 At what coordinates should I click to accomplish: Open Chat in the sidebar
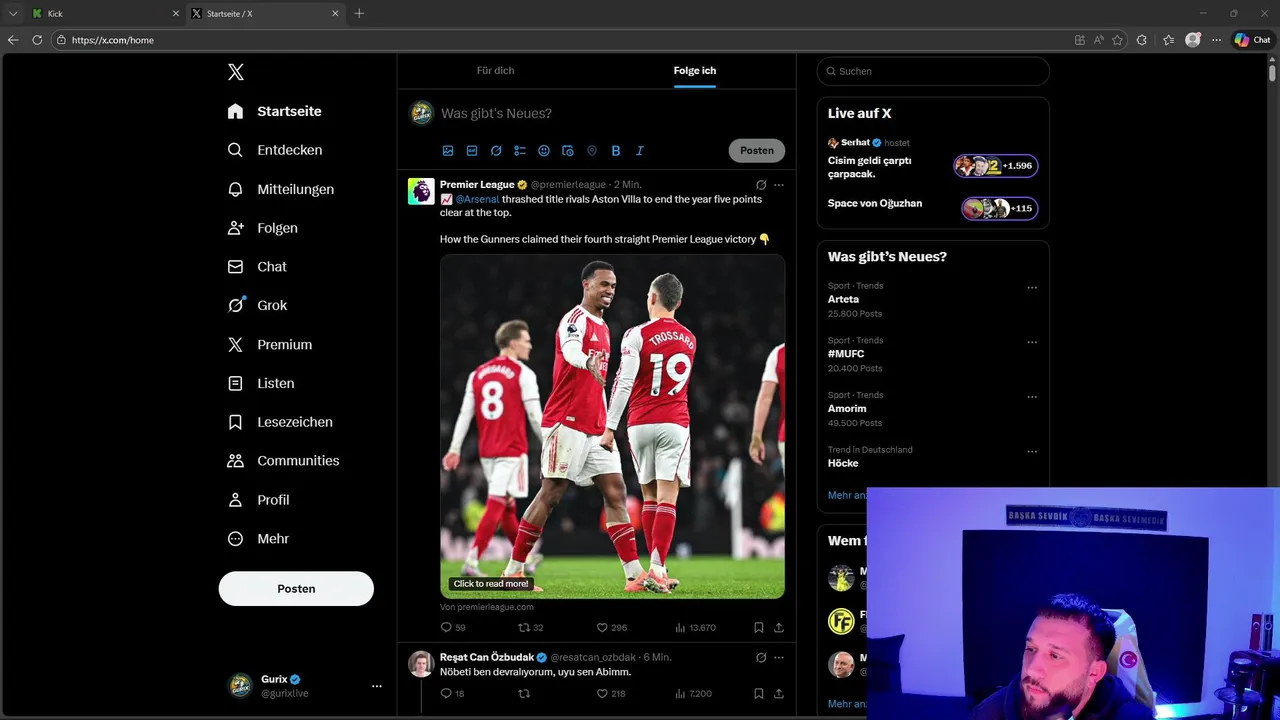coord(257,267)
